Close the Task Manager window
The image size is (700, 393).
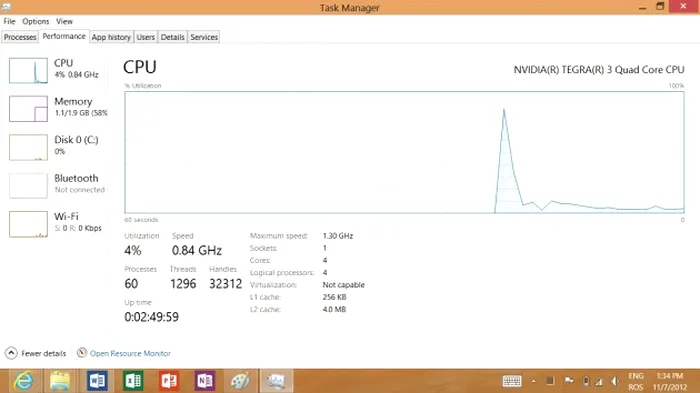point(683,6)
